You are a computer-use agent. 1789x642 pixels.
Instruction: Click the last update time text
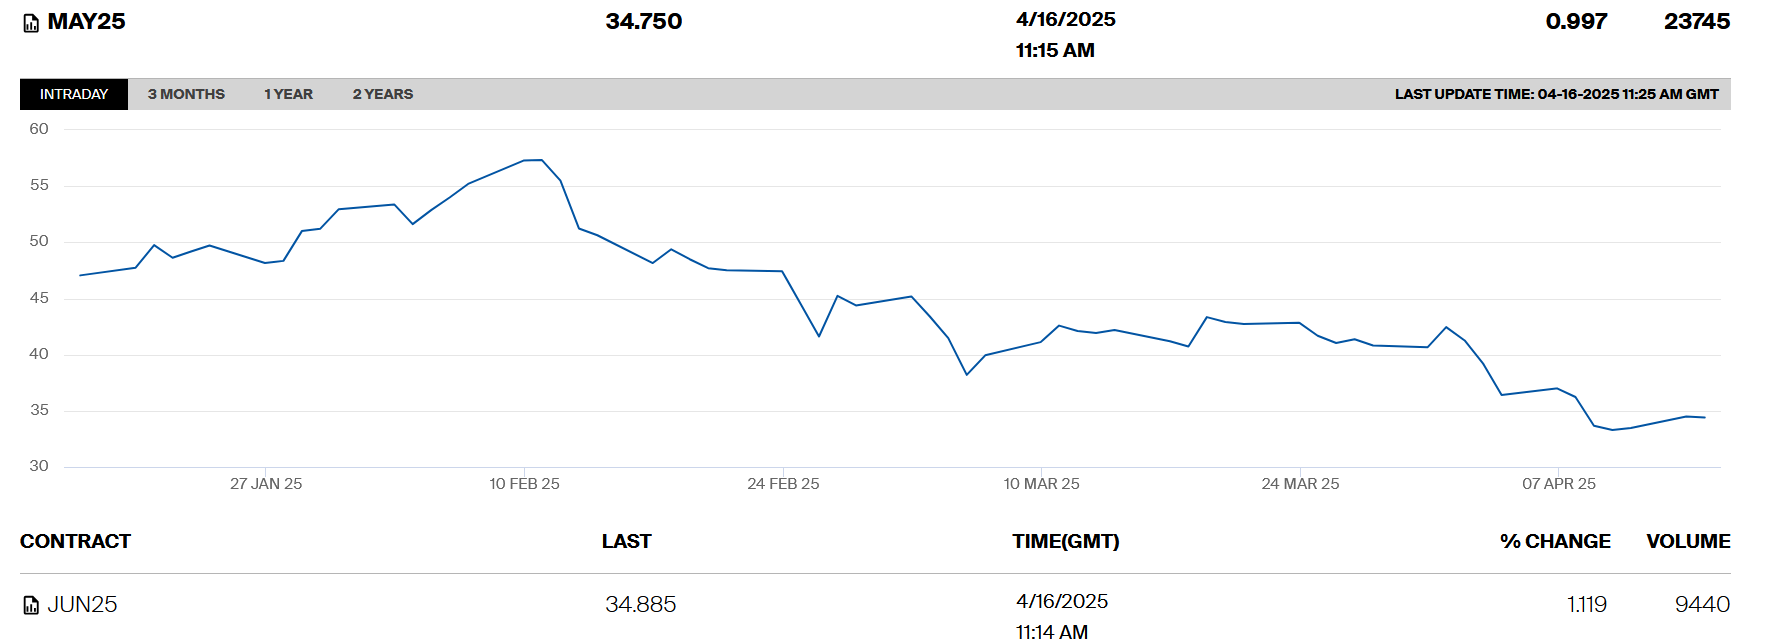[x=1556, y=94]
